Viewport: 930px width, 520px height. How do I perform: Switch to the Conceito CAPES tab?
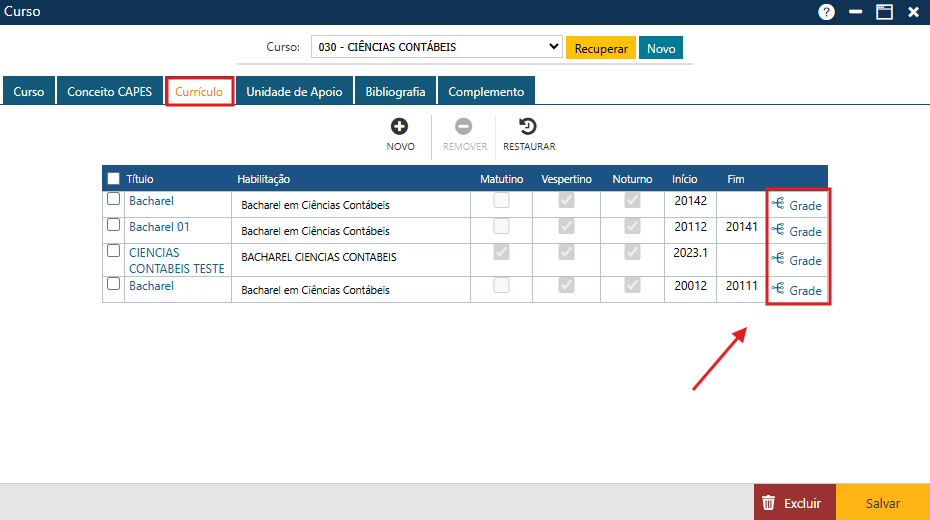[110, 91]
